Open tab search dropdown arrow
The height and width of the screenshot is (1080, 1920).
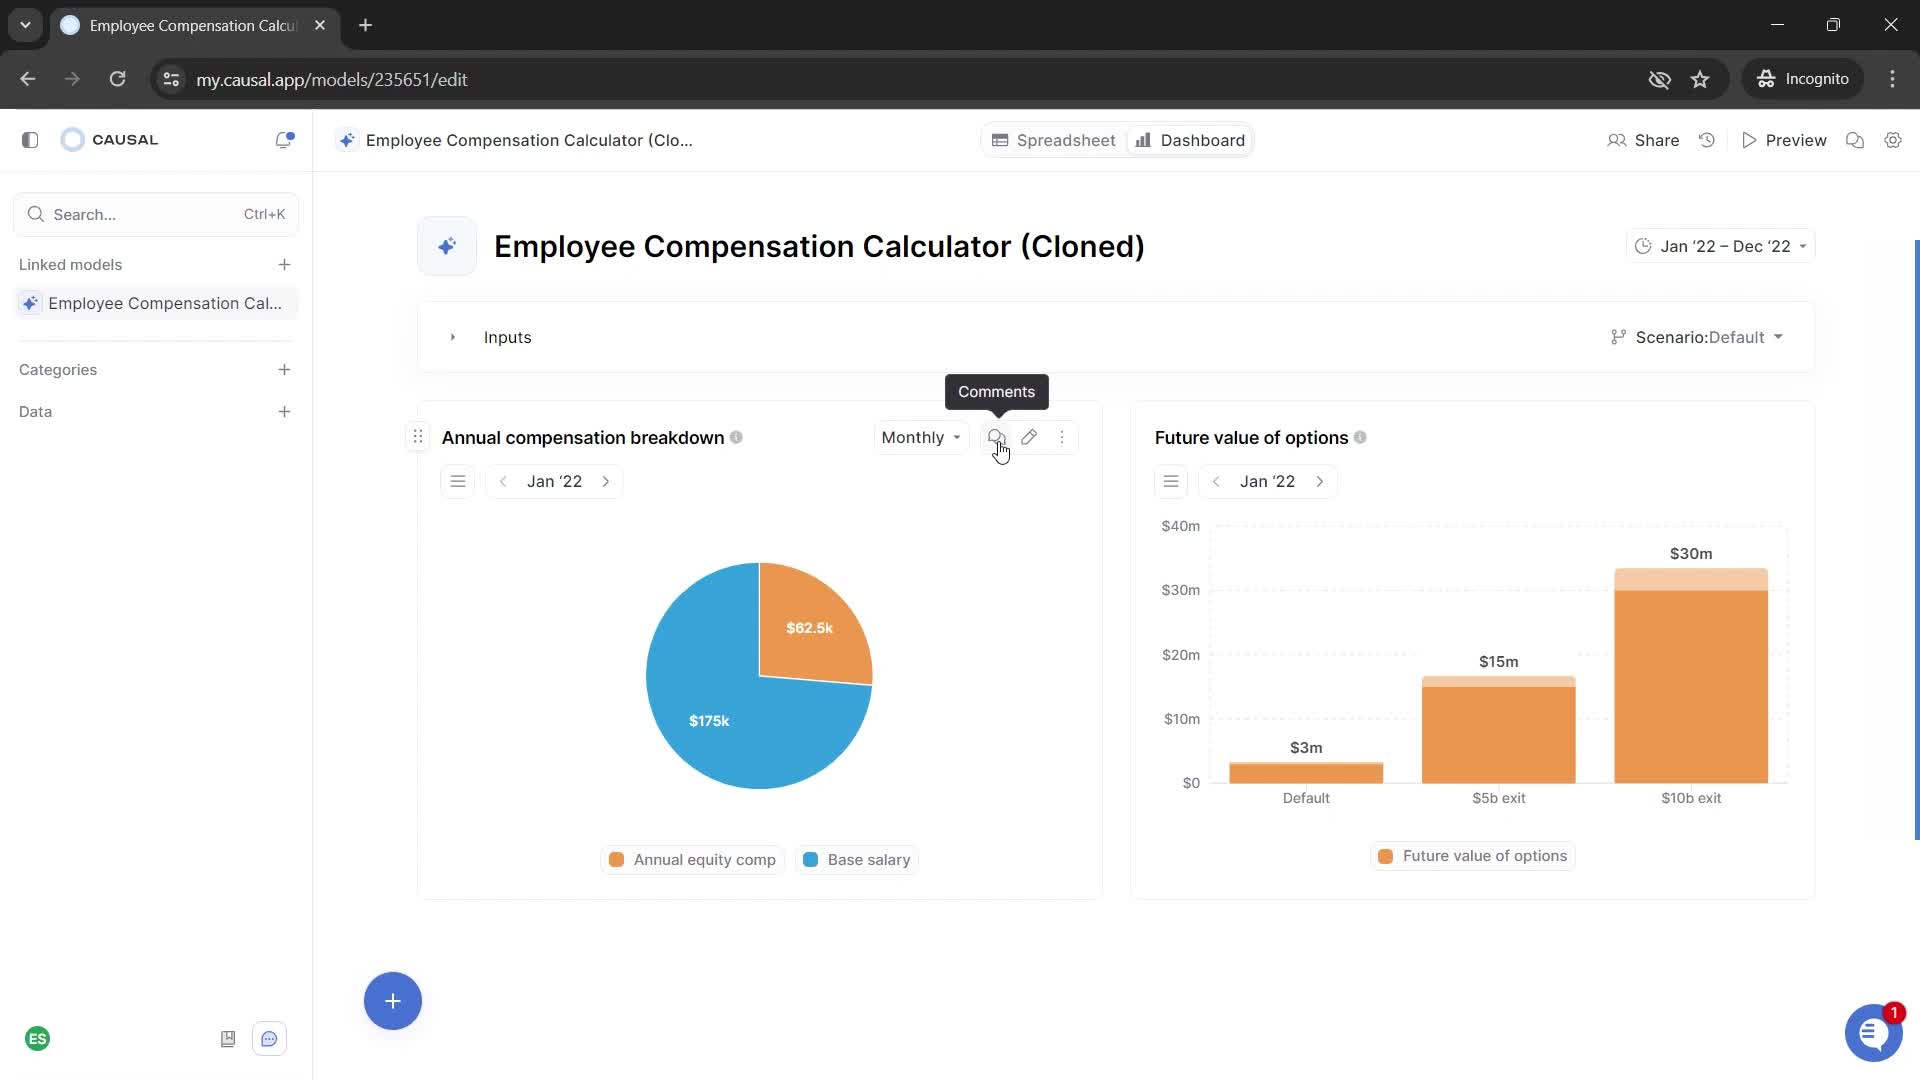pyautogui.click(x=25, y=25)
